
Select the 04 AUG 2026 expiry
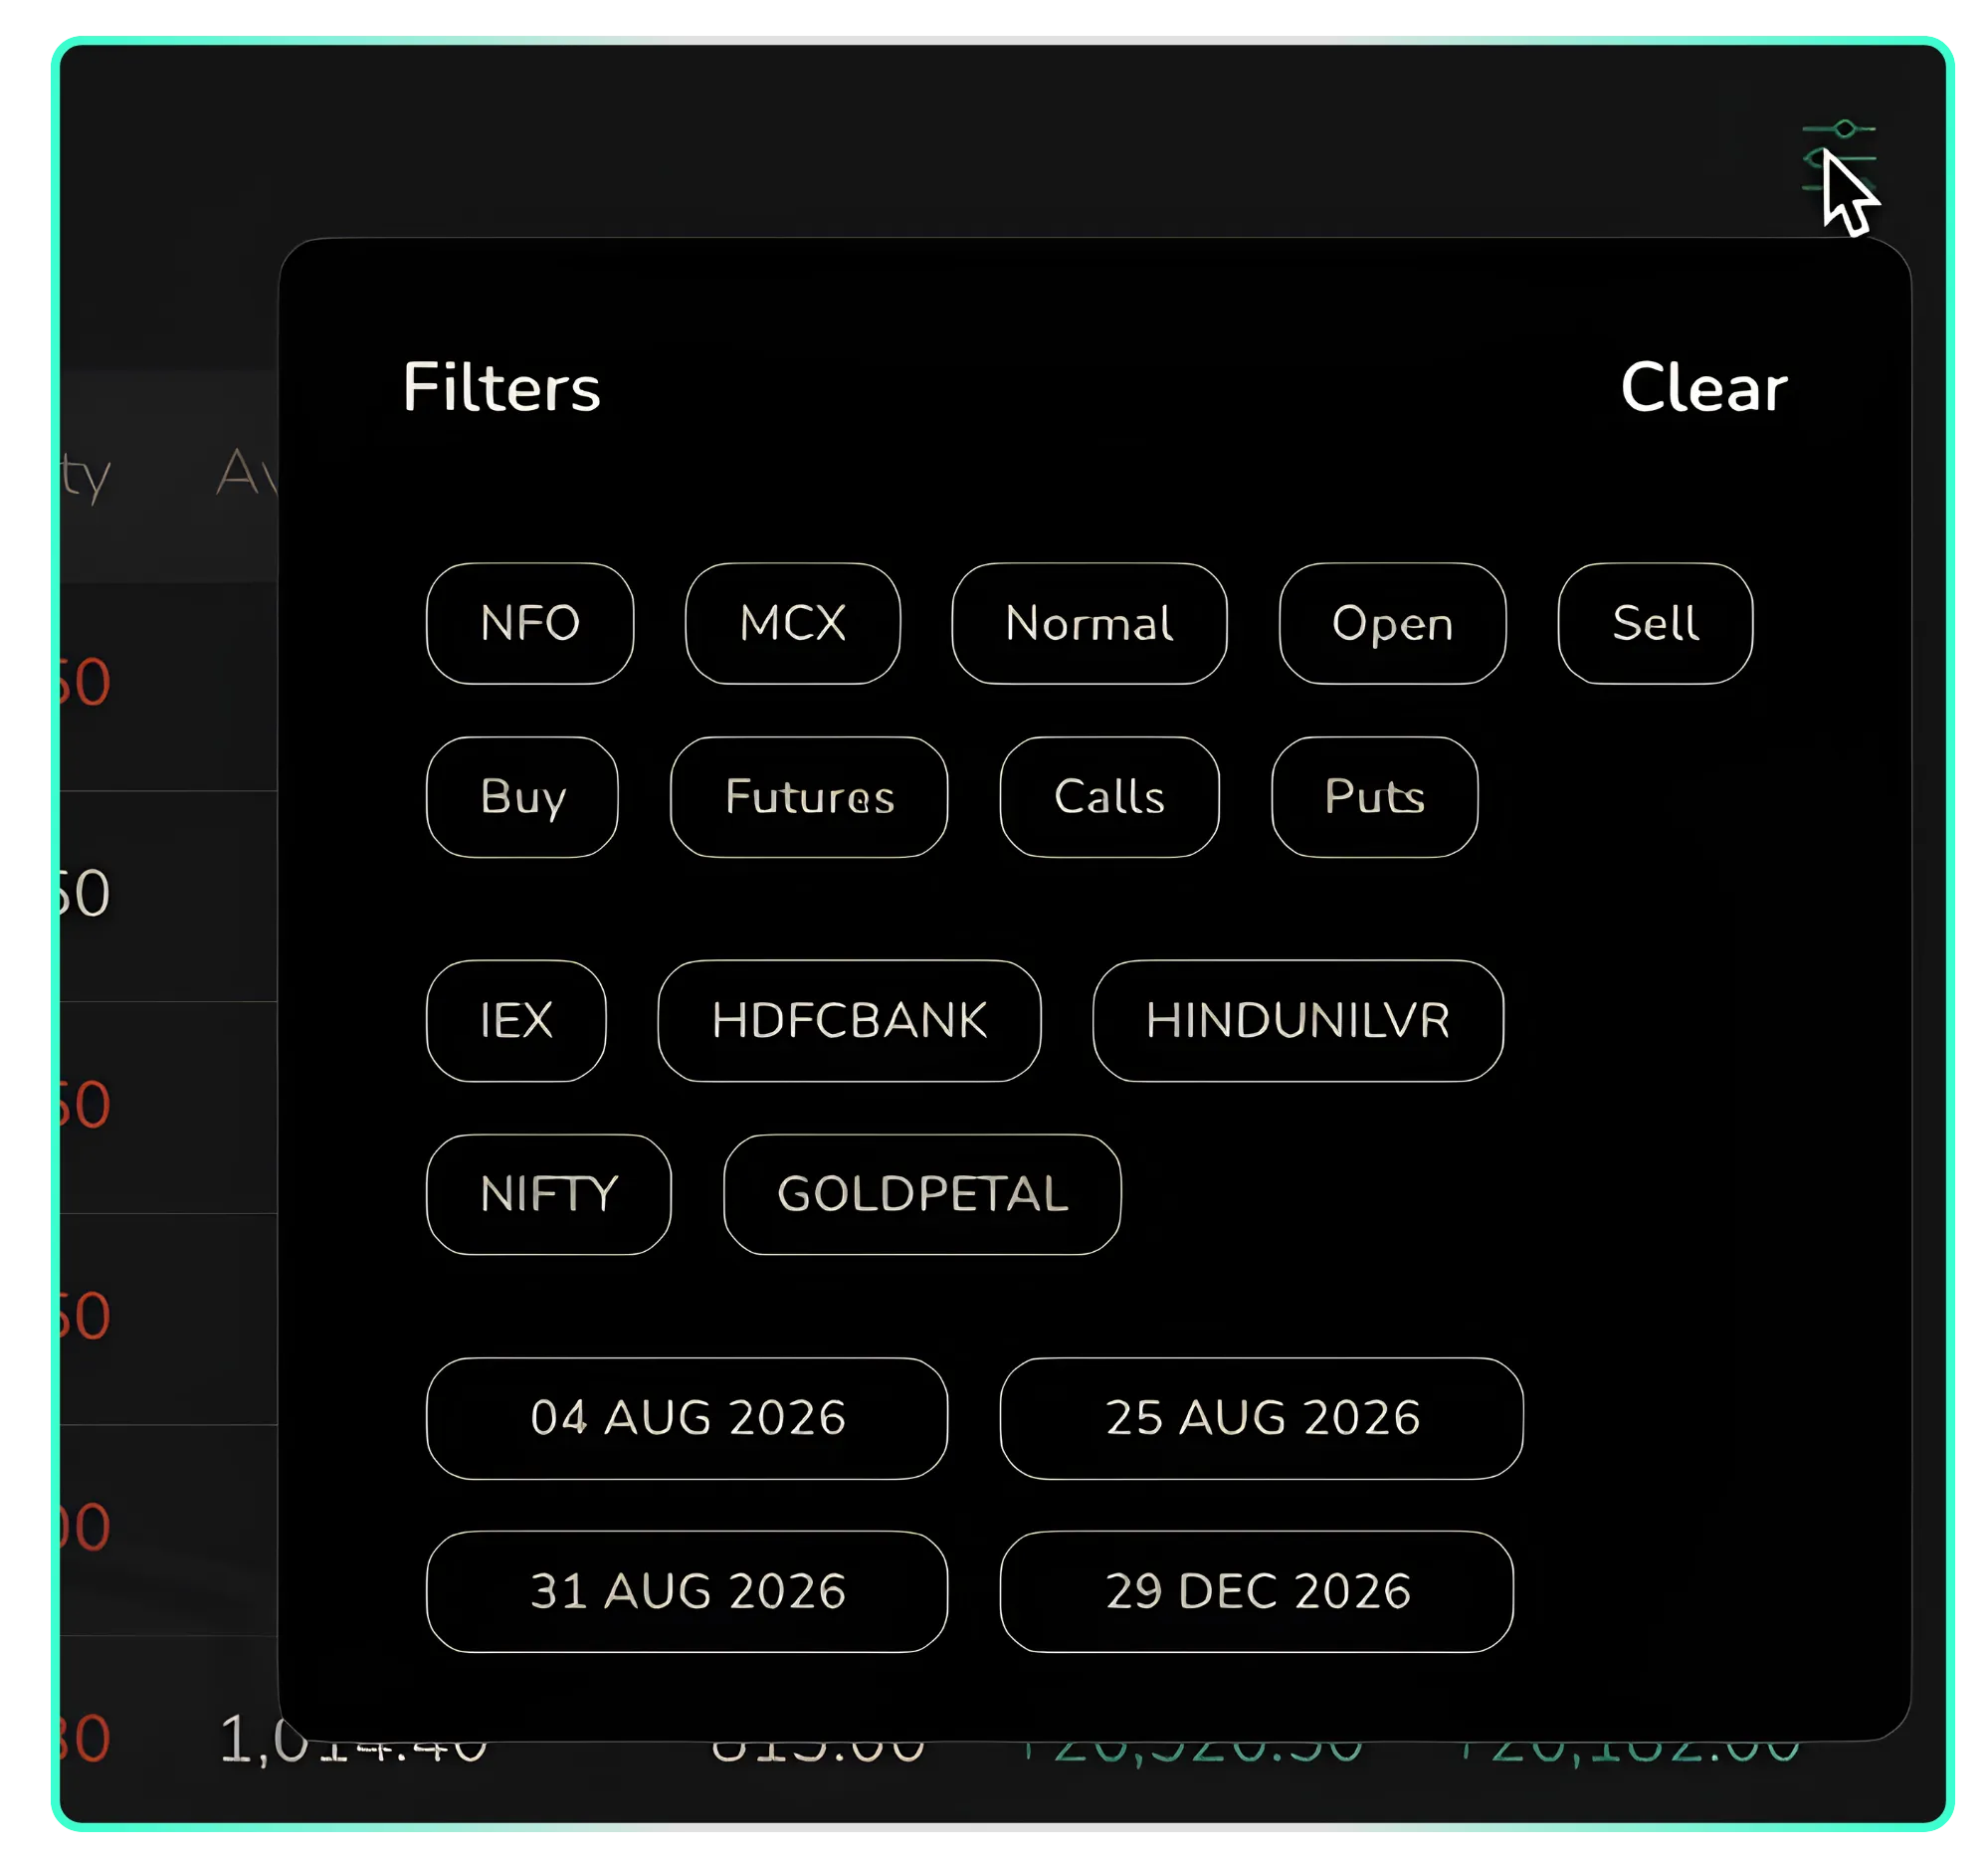pyautogui.click(x=687, y=1418)
